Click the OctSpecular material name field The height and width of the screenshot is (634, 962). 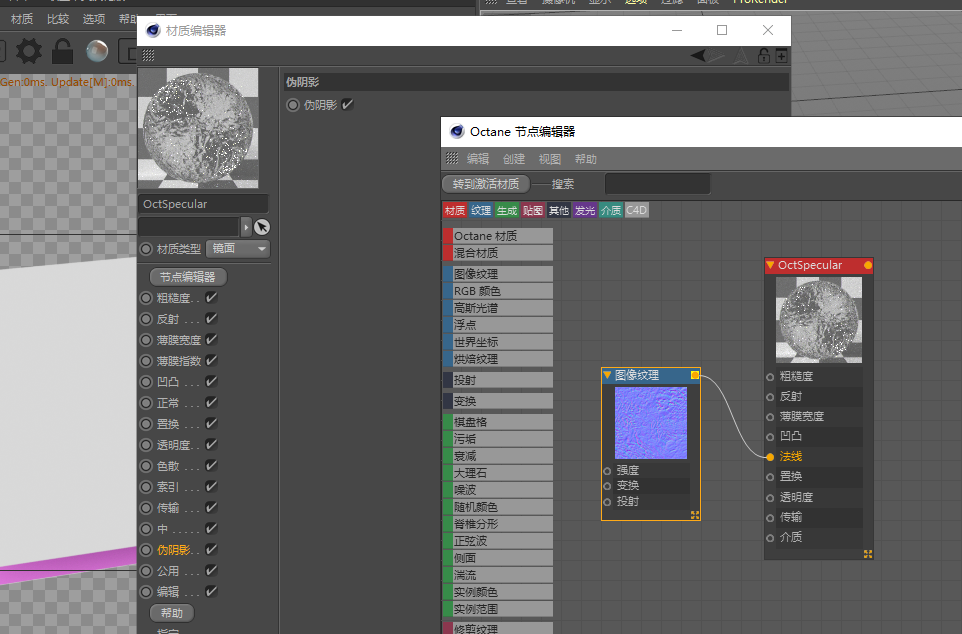[203, 204]
